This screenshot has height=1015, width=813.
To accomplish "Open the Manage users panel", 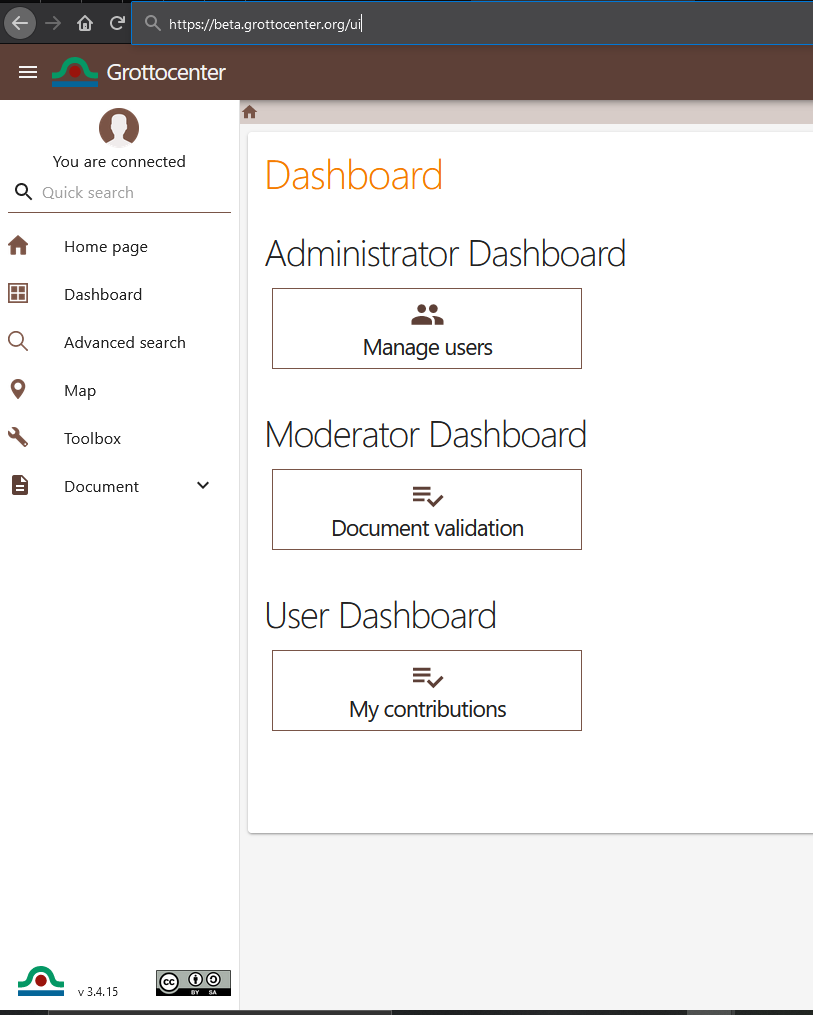I will coord(427,328).
